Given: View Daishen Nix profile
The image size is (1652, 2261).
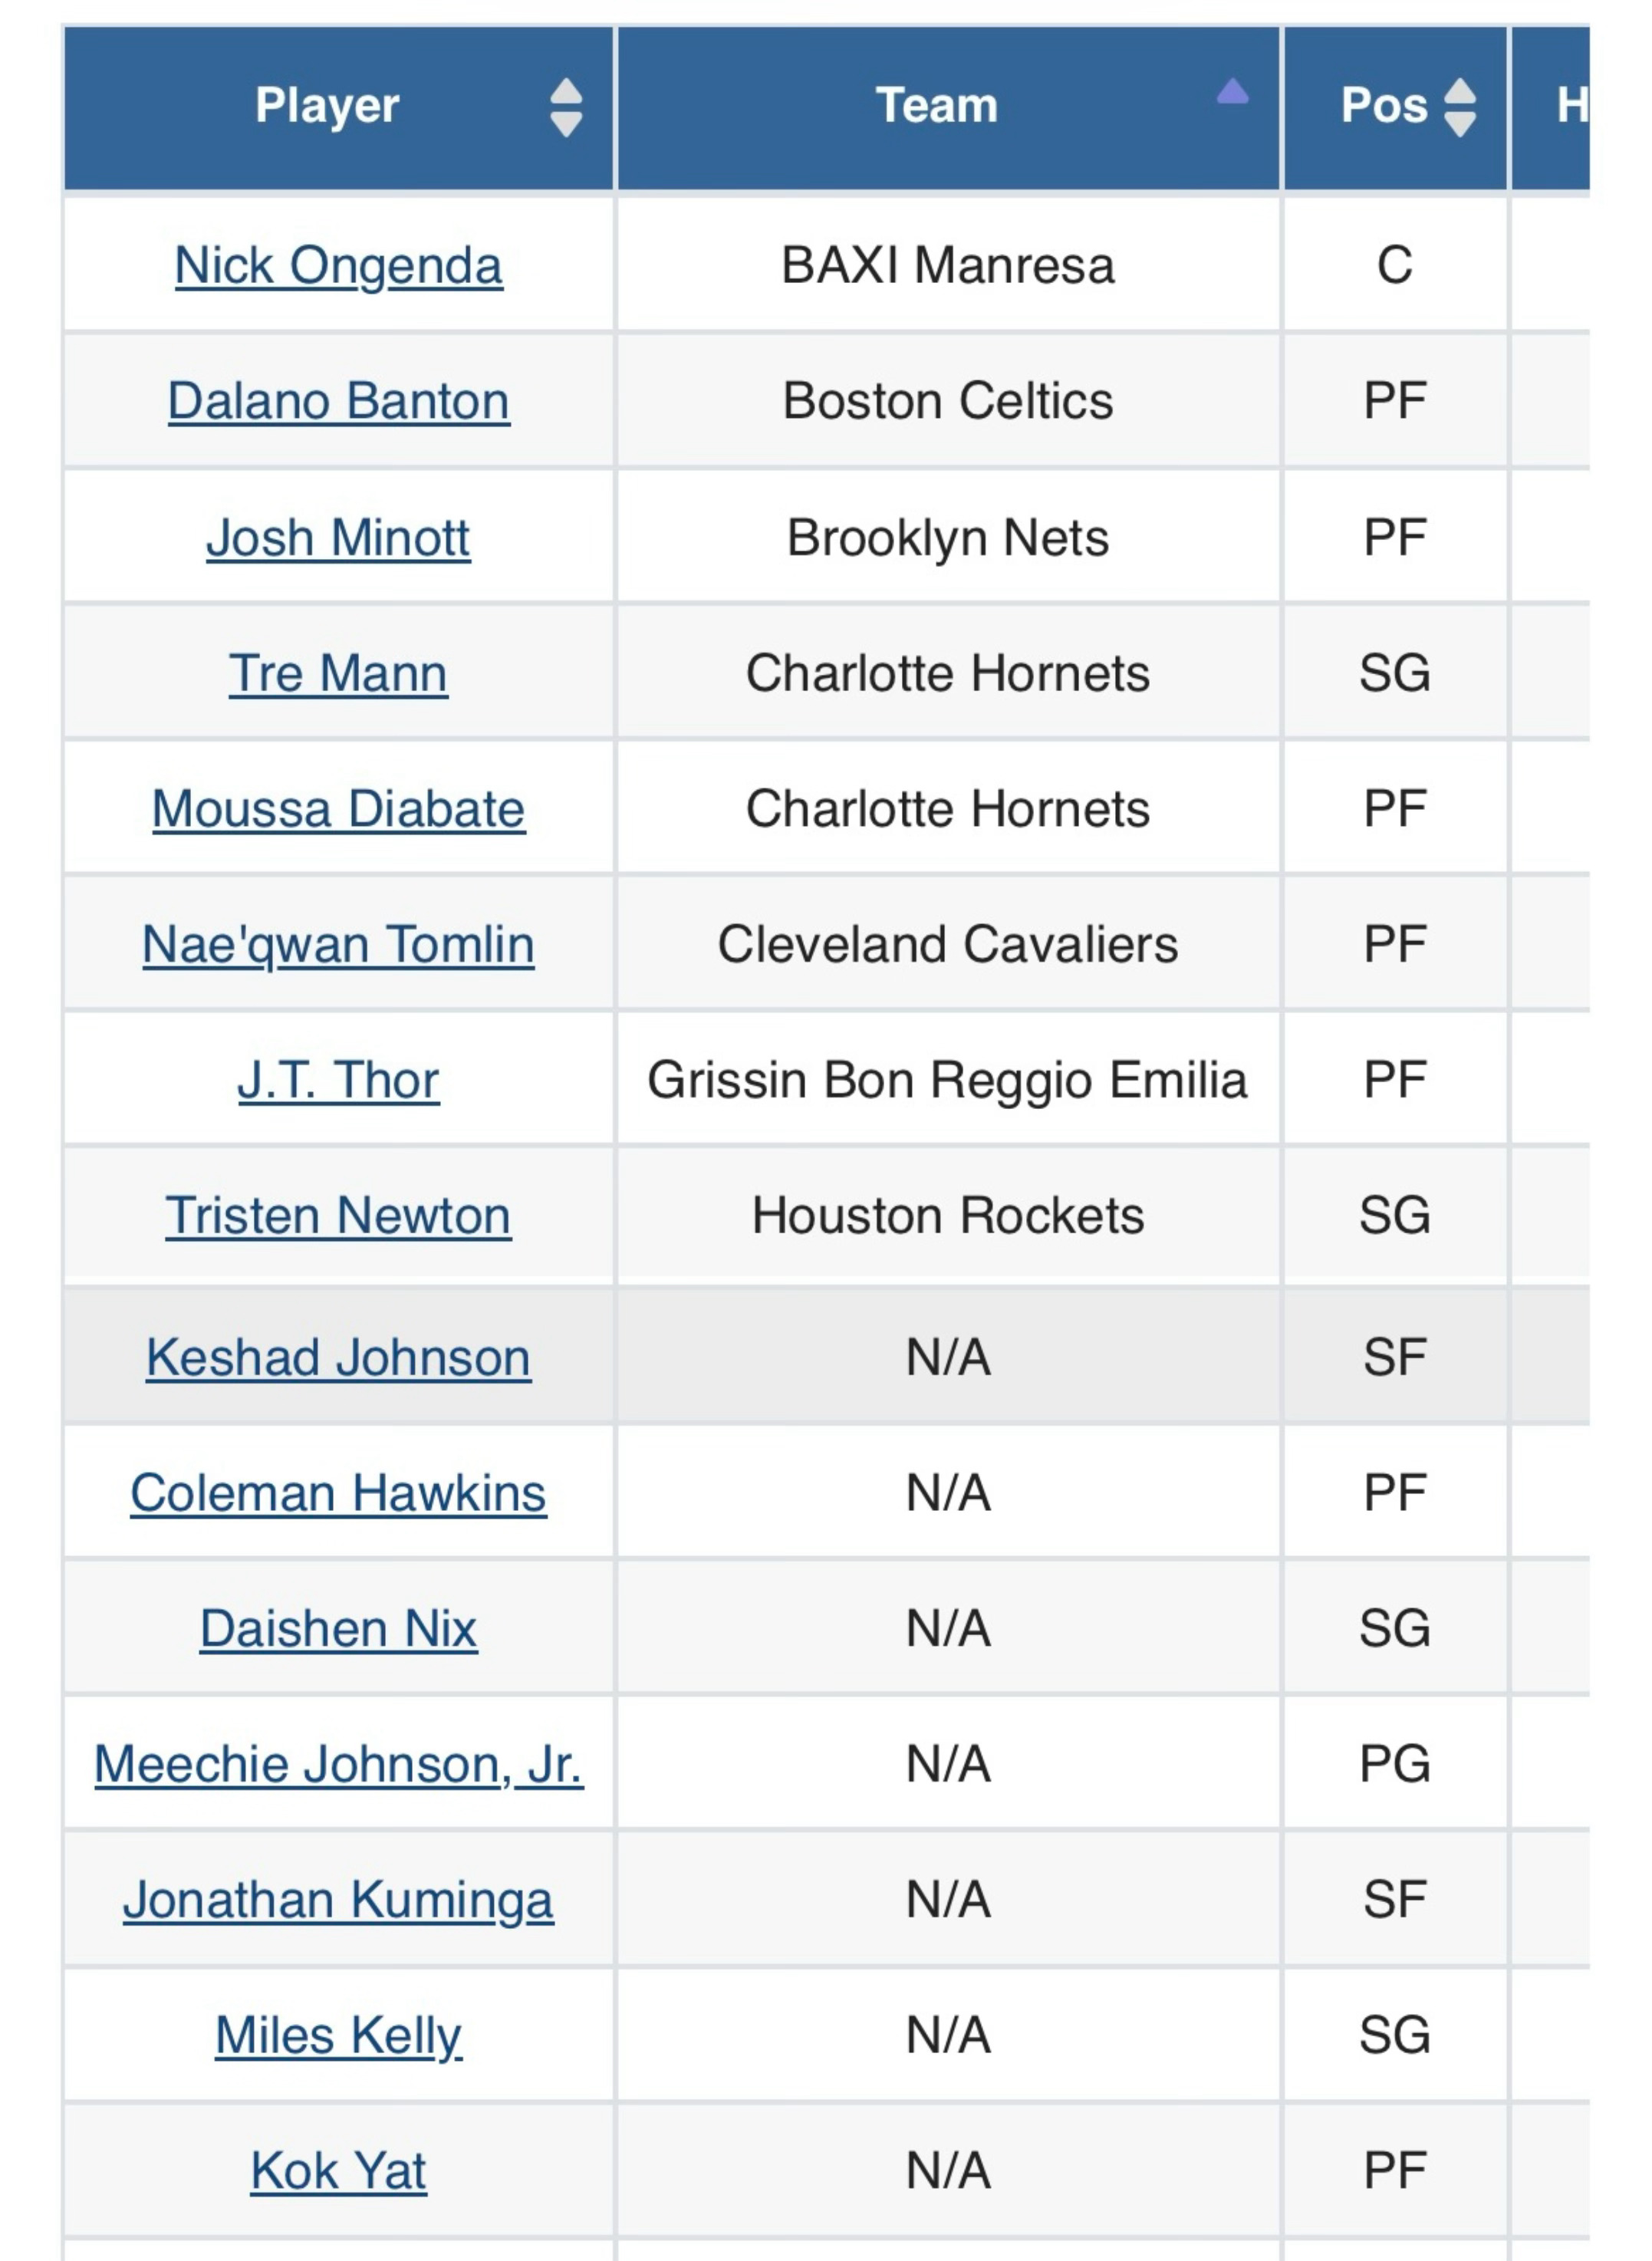Looking at the screenshot, I should [338, 1629].
